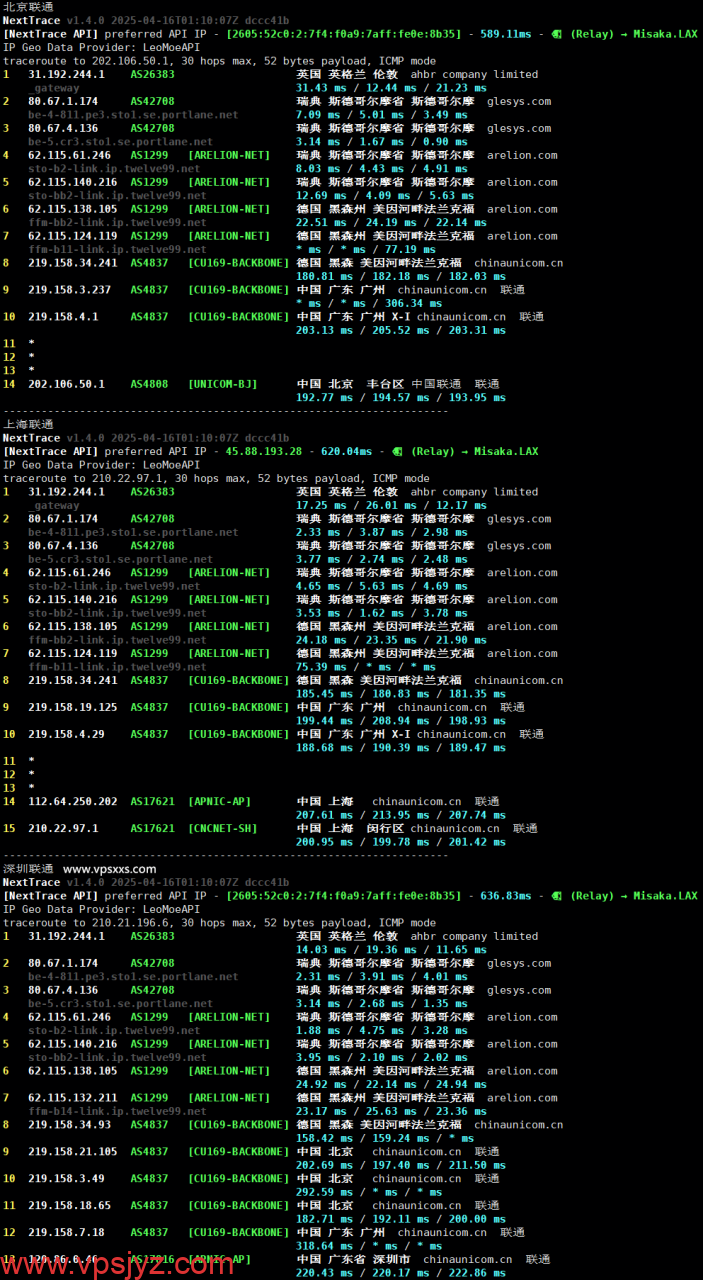Click latency '31.43 ms / 12.44 ms / 21.23 ms'
This screenshot has height=1280, width=703.
pyautogui.click(x=391, y=88)
